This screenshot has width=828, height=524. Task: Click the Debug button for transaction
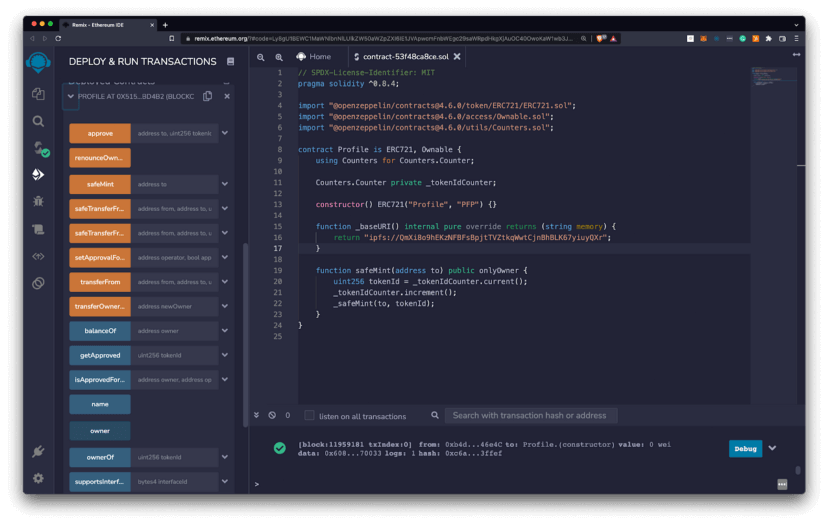(x=745, y=448)
